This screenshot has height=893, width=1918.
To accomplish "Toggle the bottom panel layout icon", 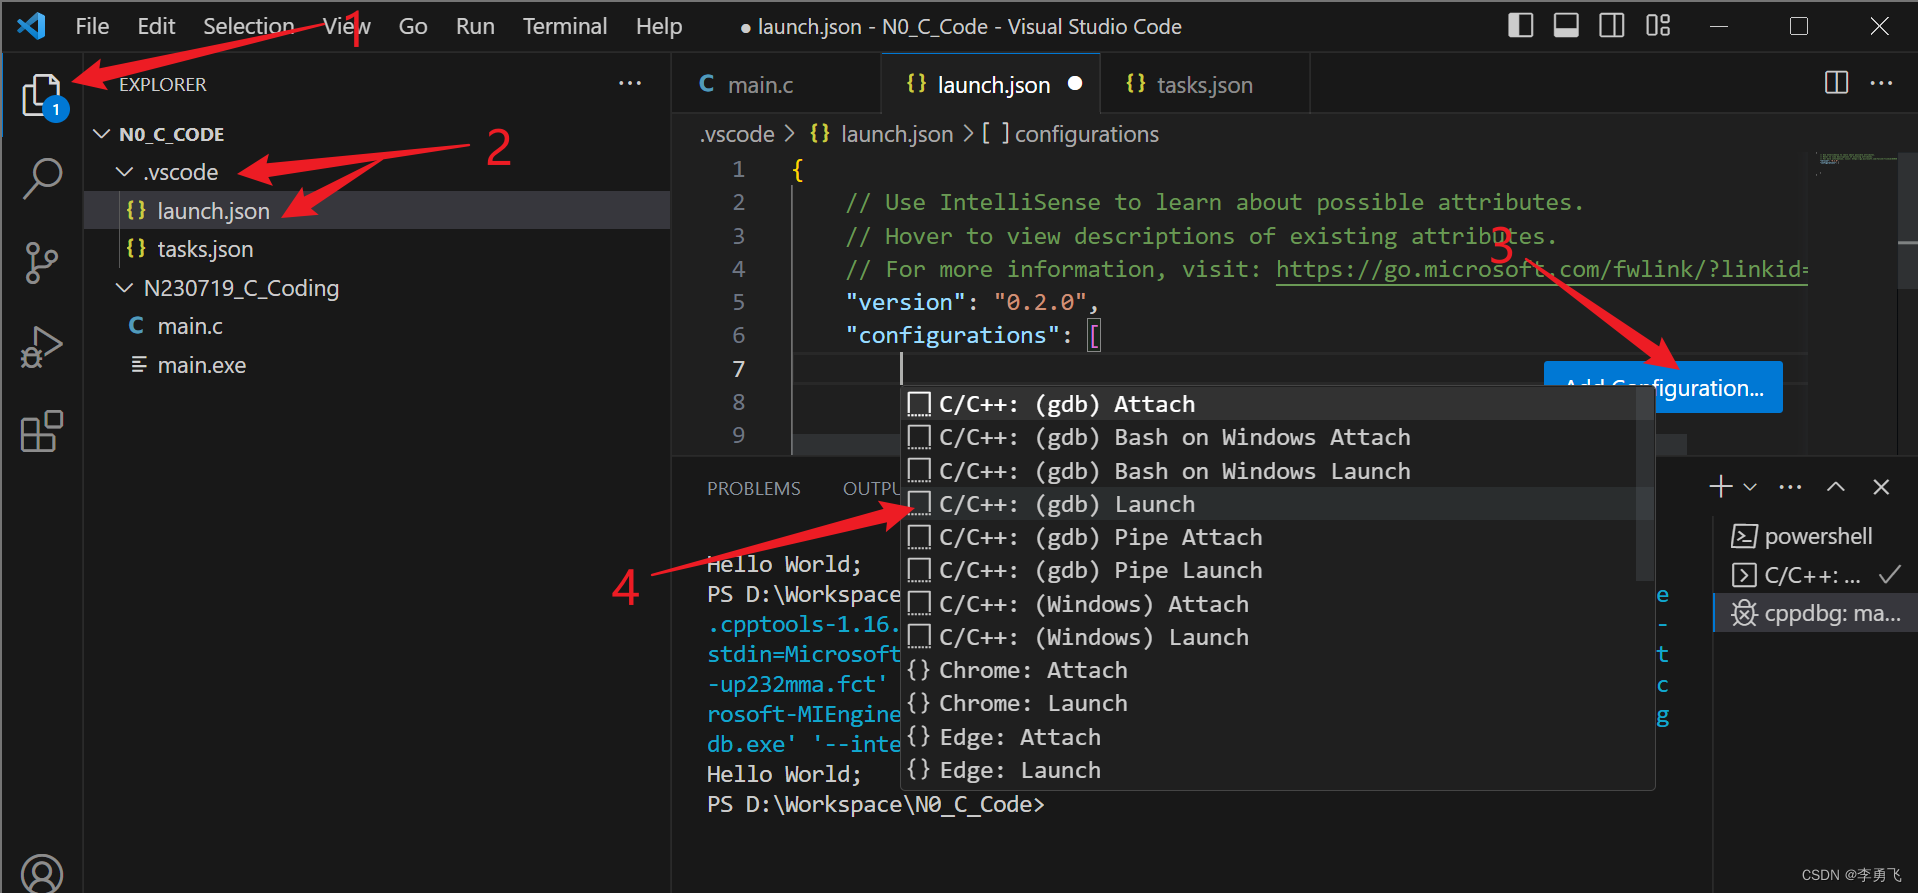I will pyautogui.click(x=1566, y=26).
